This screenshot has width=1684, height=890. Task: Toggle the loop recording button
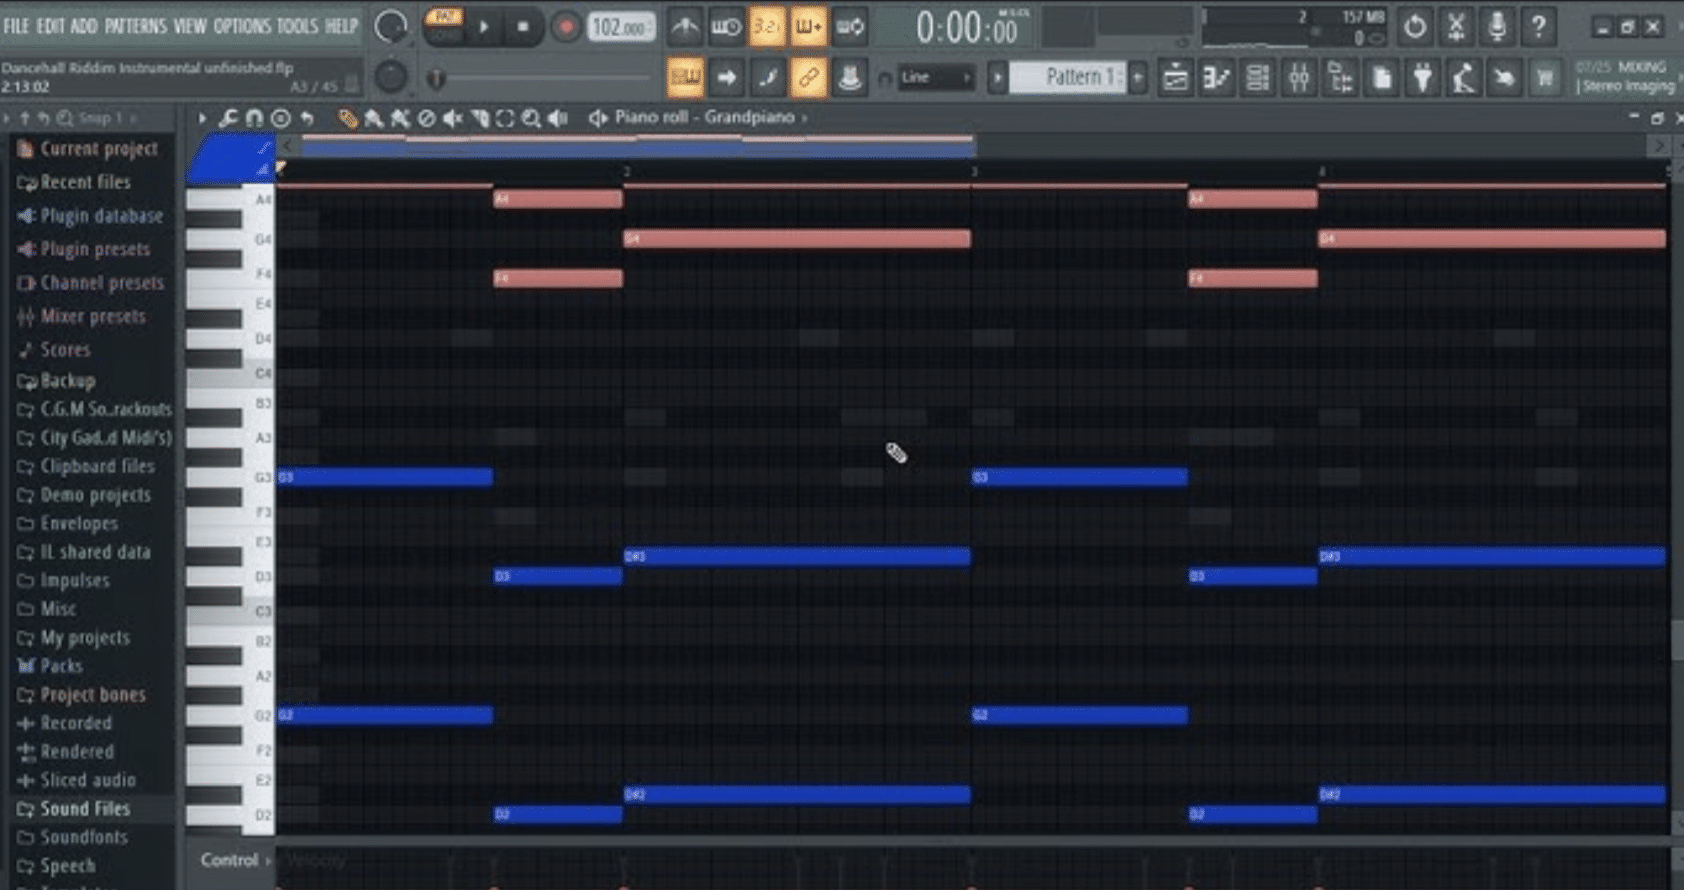pyautogui.click(x=849, y=27)
